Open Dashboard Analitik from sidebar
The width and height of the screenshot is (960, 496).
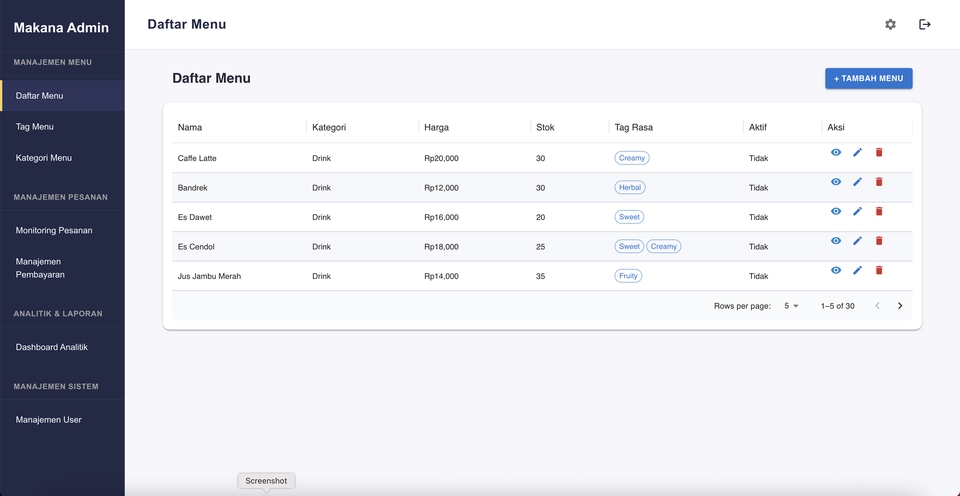52,347
